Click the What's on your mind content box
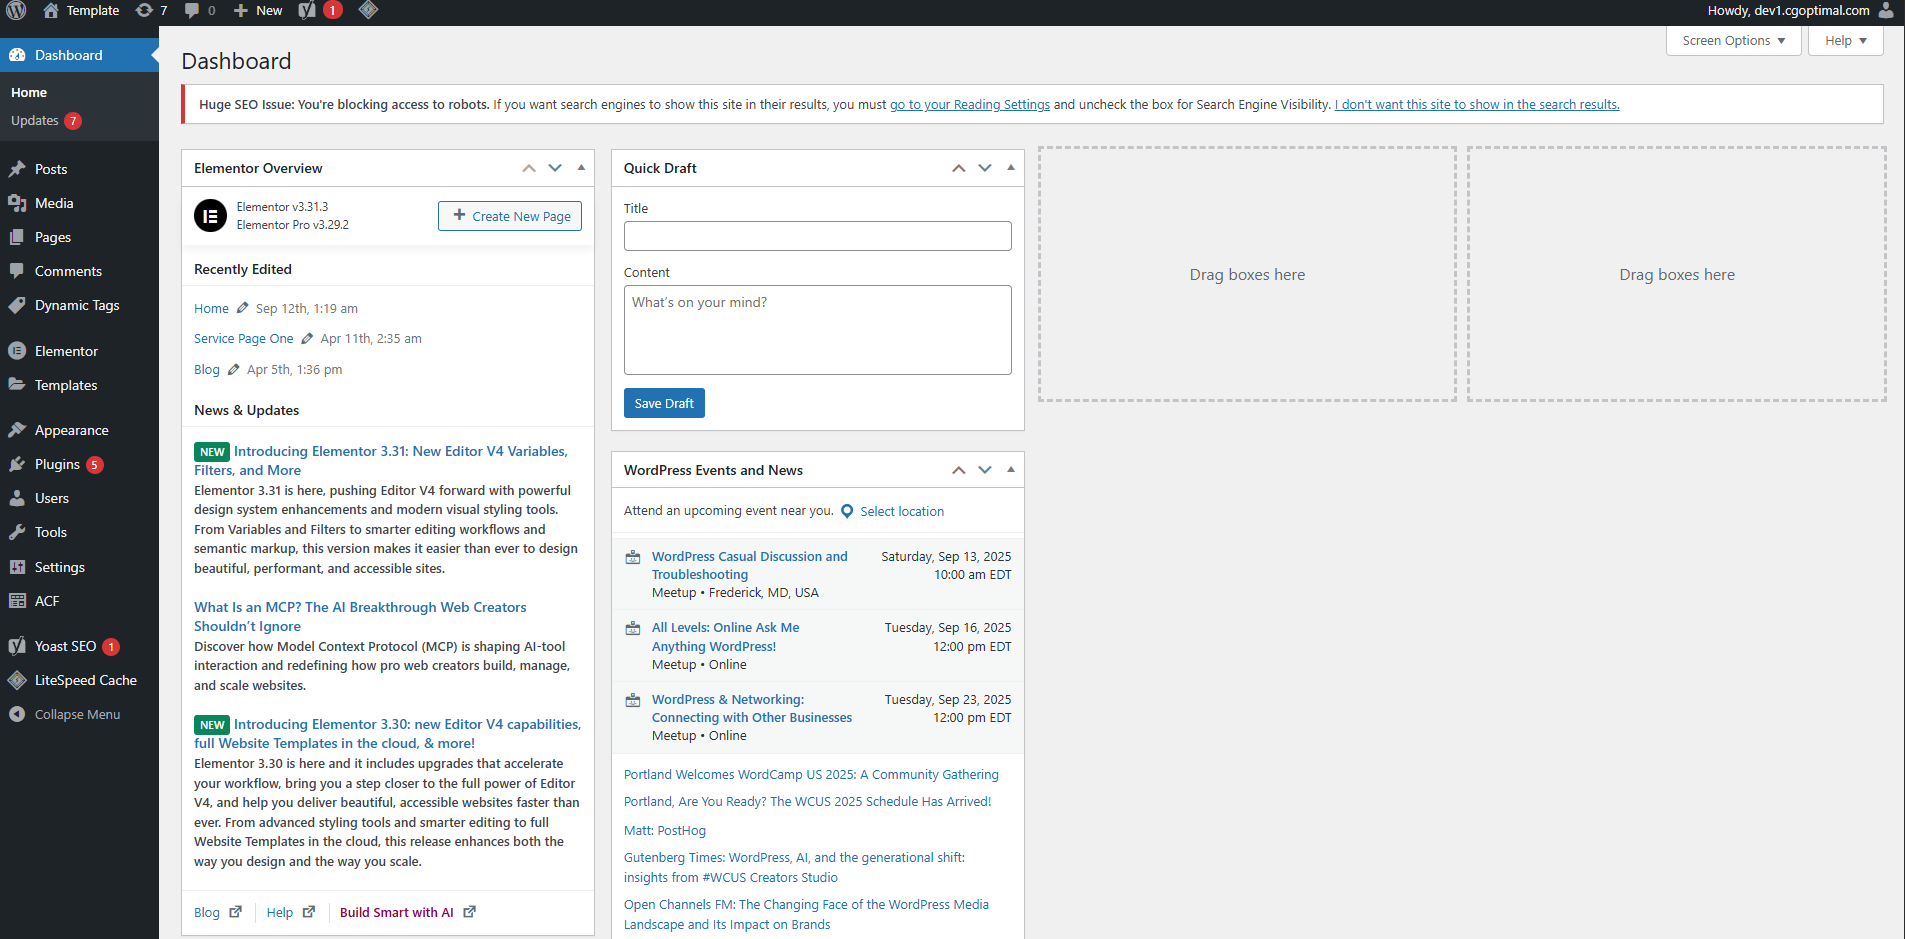This screenshot has height=939, width=1905. tap(818, 330)
